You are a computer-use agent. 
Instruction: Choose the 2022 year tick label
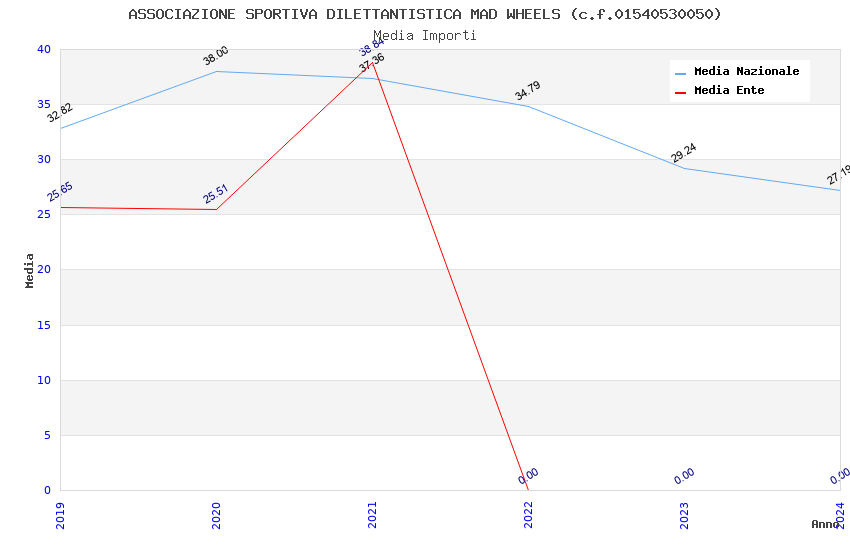pyautogui.click(x=528, y=515)
